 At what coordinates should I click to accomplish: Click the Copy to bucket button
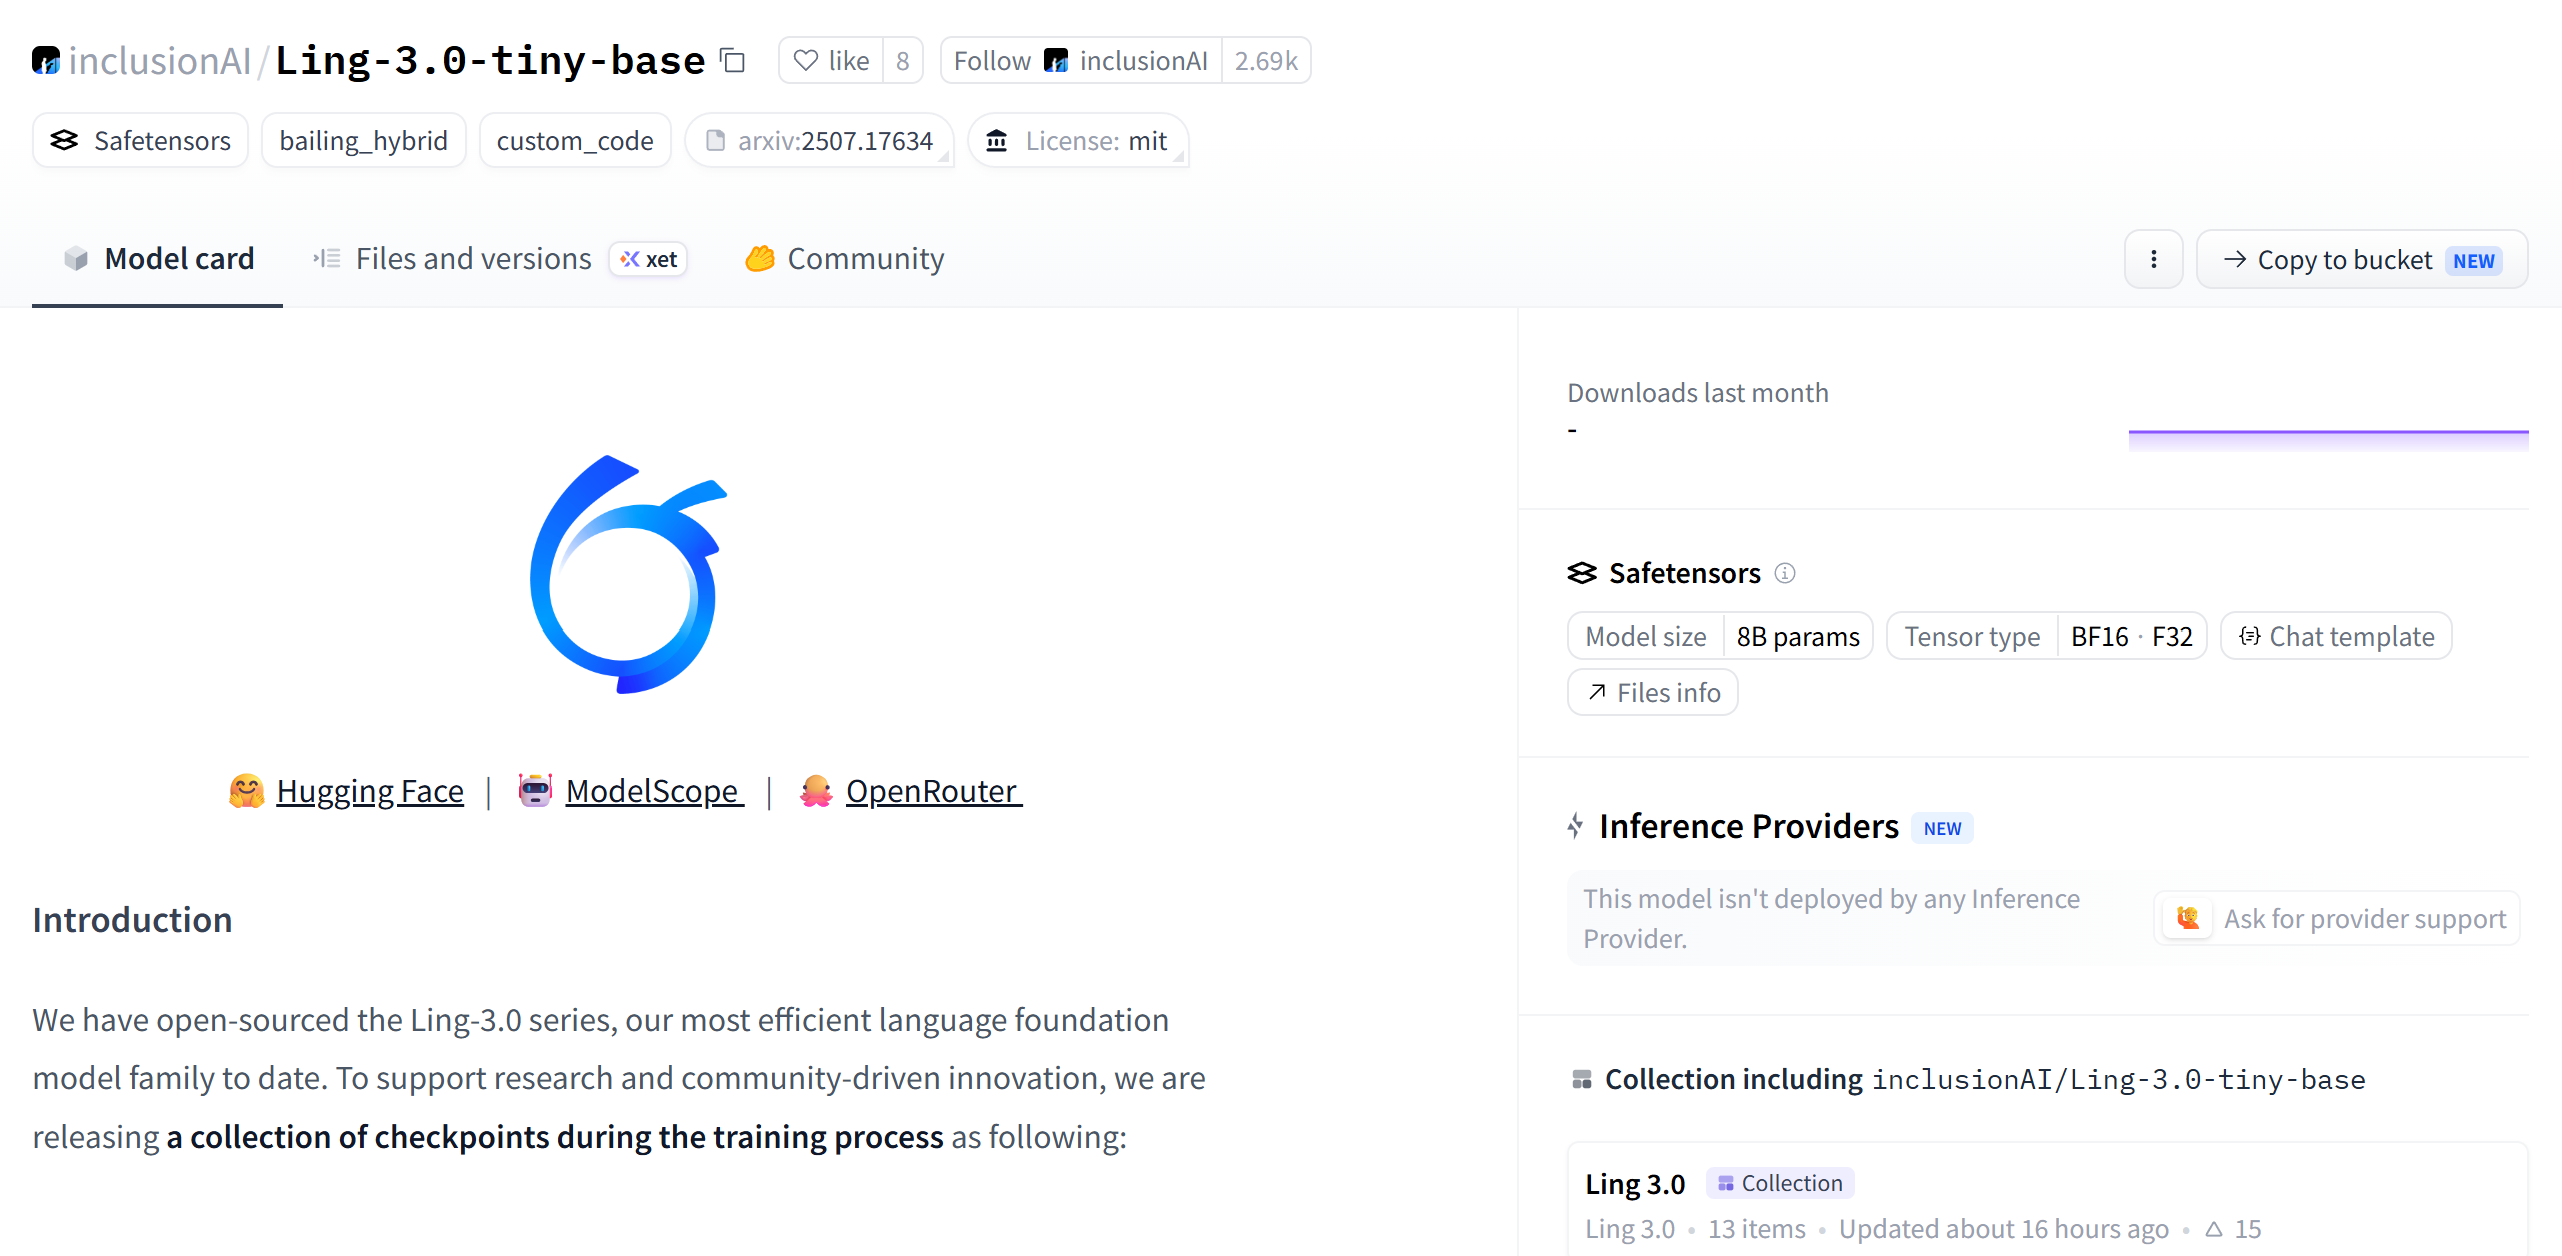[2362, 260]
